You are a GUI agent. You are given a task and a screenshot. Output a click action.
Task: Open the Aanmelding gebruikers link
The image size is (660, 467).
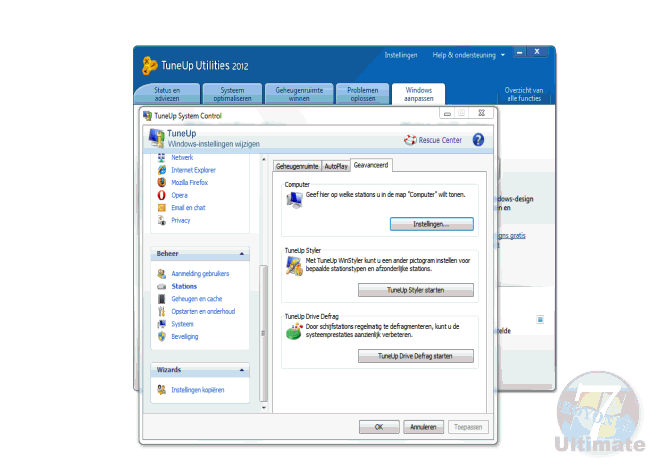200,274
